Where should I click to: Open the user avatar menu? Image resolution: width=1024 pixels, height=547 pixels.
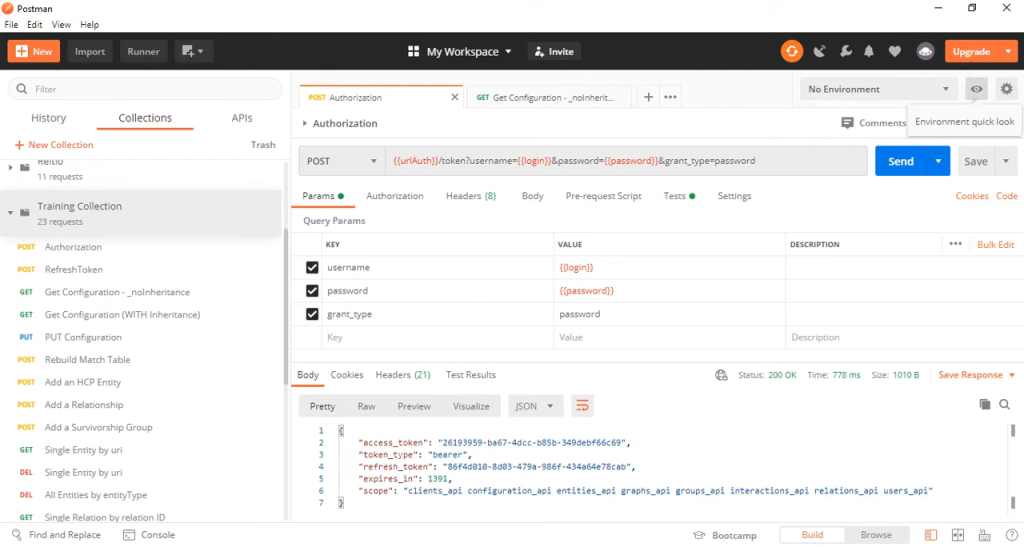point(925,52)
